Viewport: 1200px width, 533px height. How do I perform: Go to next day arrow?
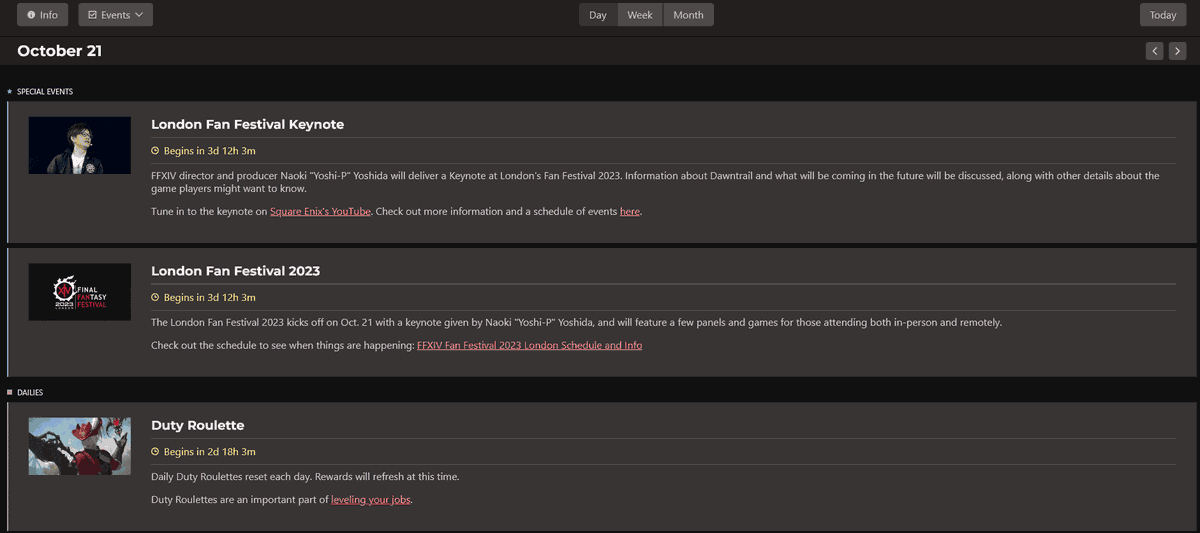pyautogui.click(x=1177, y=51)
